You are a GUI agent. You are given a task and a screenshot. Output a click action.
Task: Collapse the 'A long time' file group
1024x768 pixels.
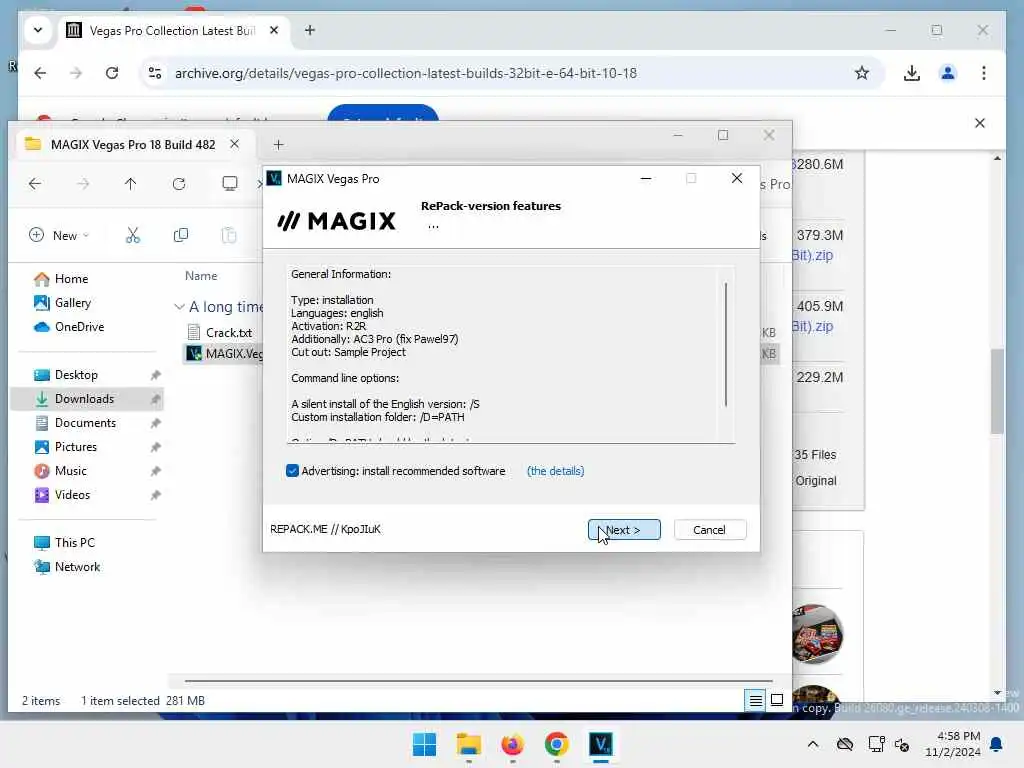(179, 307)
